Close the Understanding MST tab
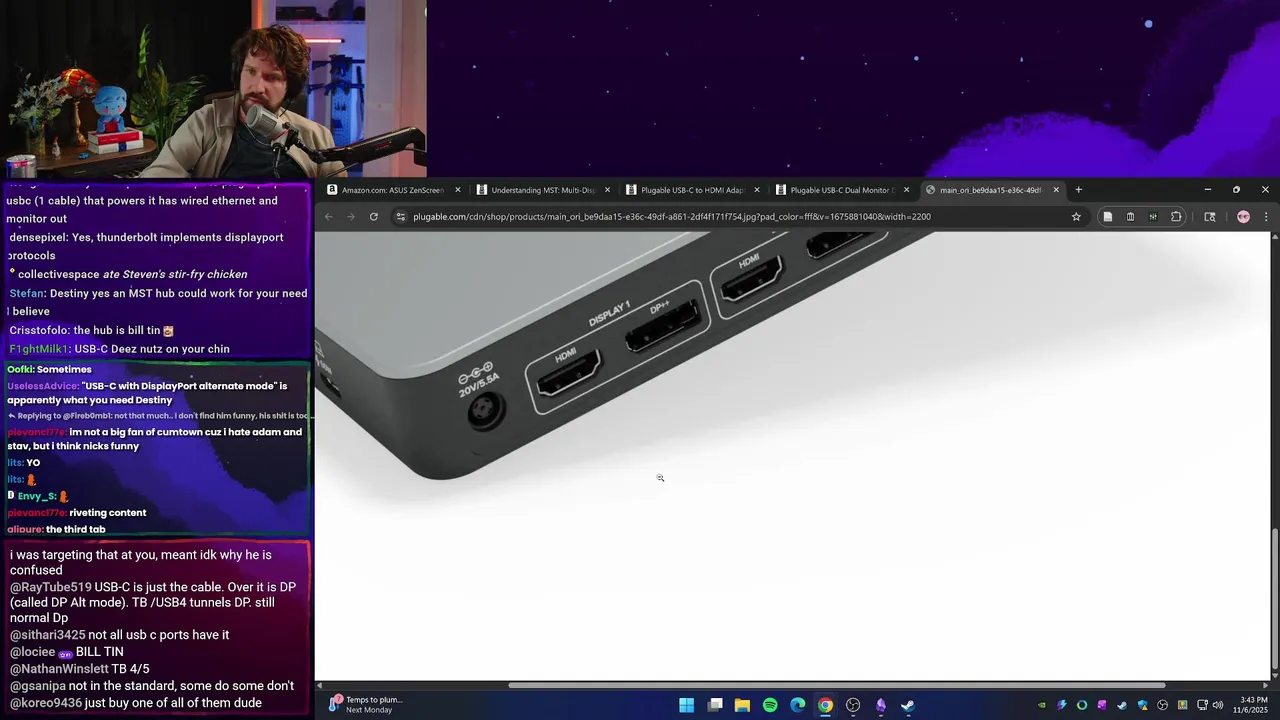Image resolution: width=1280 pixels, height=720 pixels. [607, 190]
